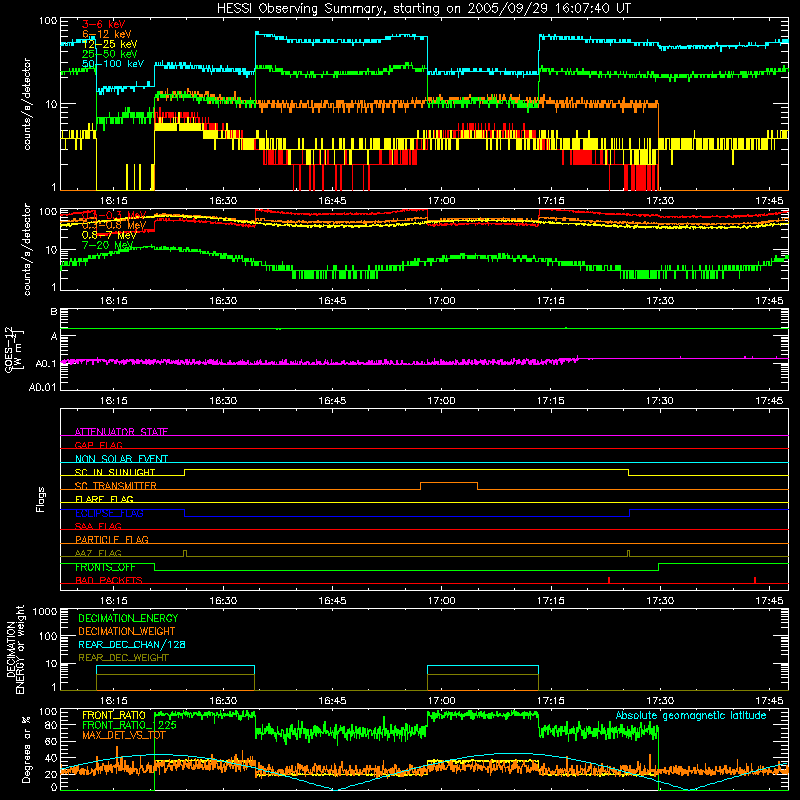Click the top plot counts/s/detector axis label
The height and width of the screenshot is (800, 800).
pyautogui.click(x=27, y=104)
